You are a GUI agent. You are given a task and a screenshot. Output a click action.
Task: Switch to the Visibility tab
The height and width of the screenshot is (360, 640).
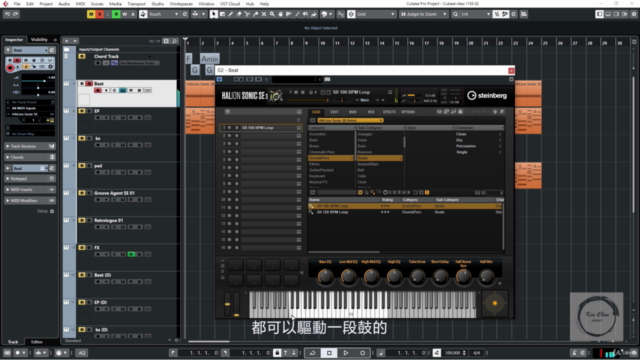point(39,40)
